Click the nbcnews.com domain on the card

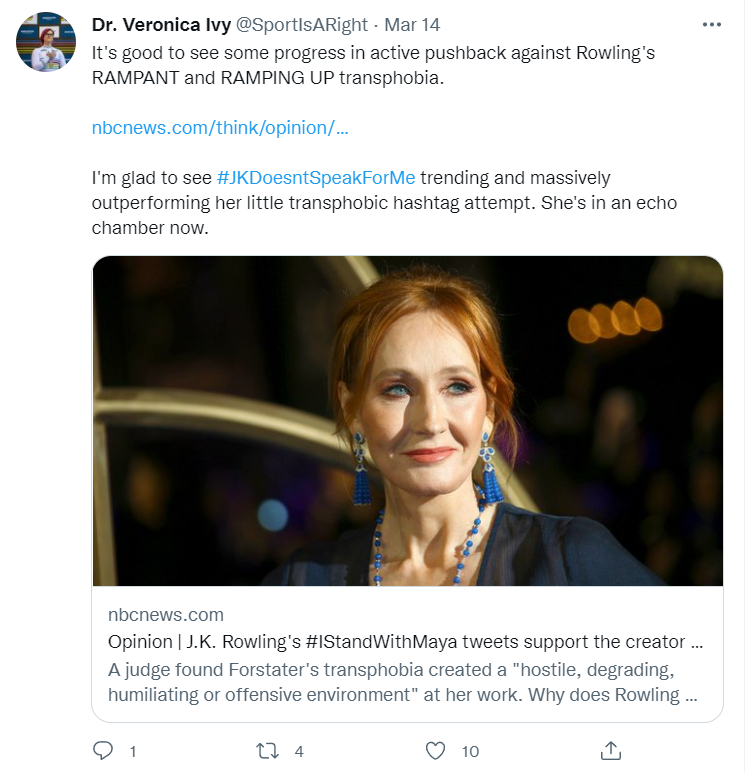tap(165, 614)
